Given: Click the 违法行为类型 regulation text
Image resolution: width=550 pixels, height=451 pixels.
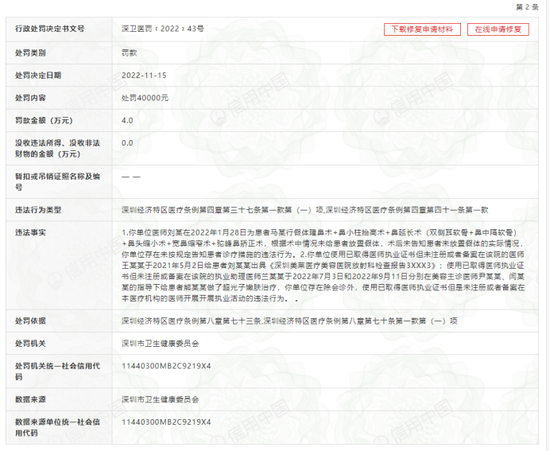Looking at the screenshot, I should click(x=305, y=210).
